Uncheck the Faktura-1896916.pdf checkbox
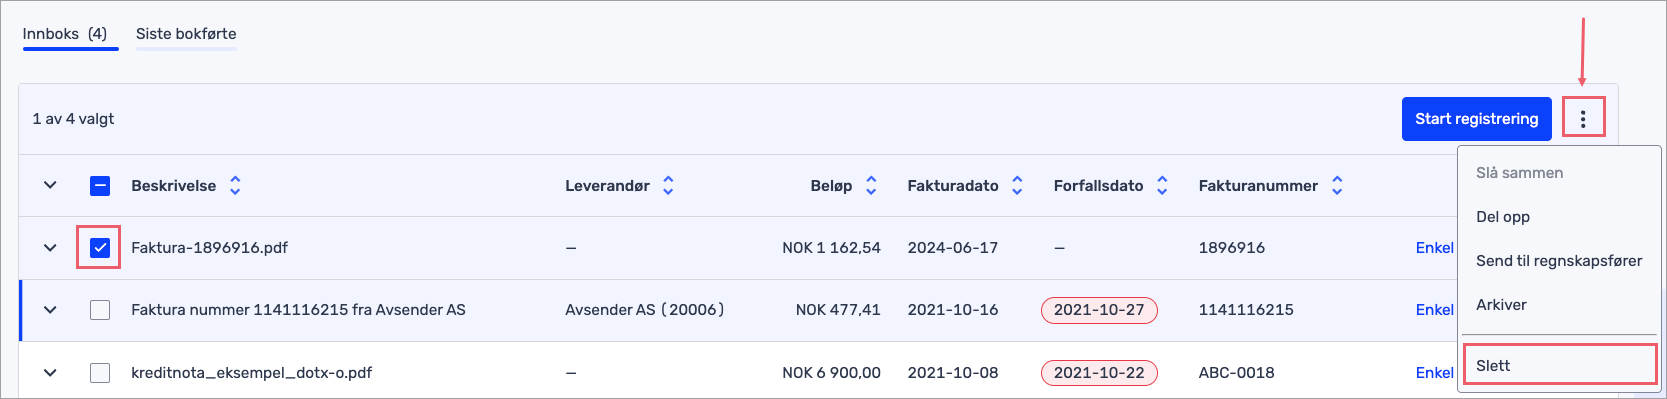Viewport: 1667px width, 399px height. coord(100,247)
